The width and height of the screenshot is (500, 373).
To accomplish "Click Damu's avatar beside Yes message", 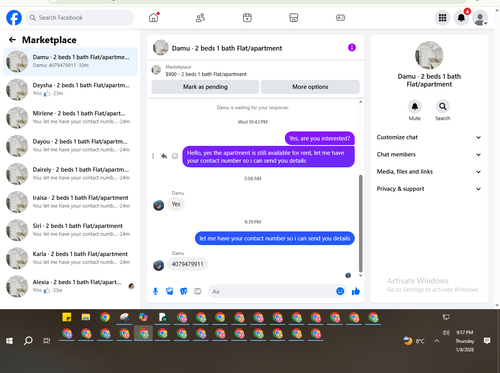I will (158, 205).
